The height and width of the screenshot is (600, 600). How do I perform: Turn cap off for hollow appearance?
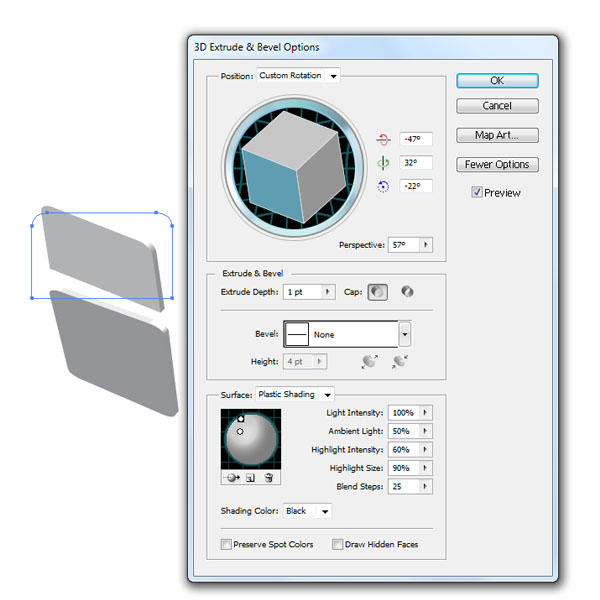click(407, 292)
